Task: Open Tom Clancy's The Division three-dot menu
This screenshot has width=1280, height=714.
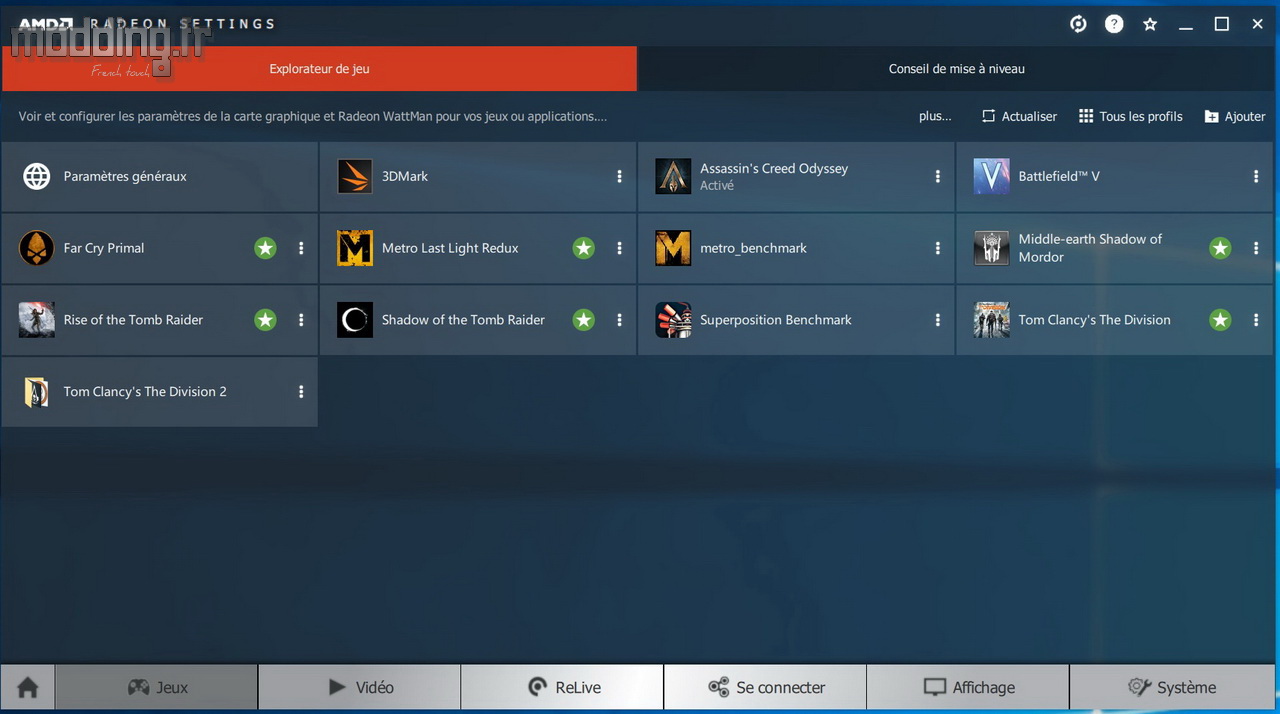Action: [x=1256, y=320]
